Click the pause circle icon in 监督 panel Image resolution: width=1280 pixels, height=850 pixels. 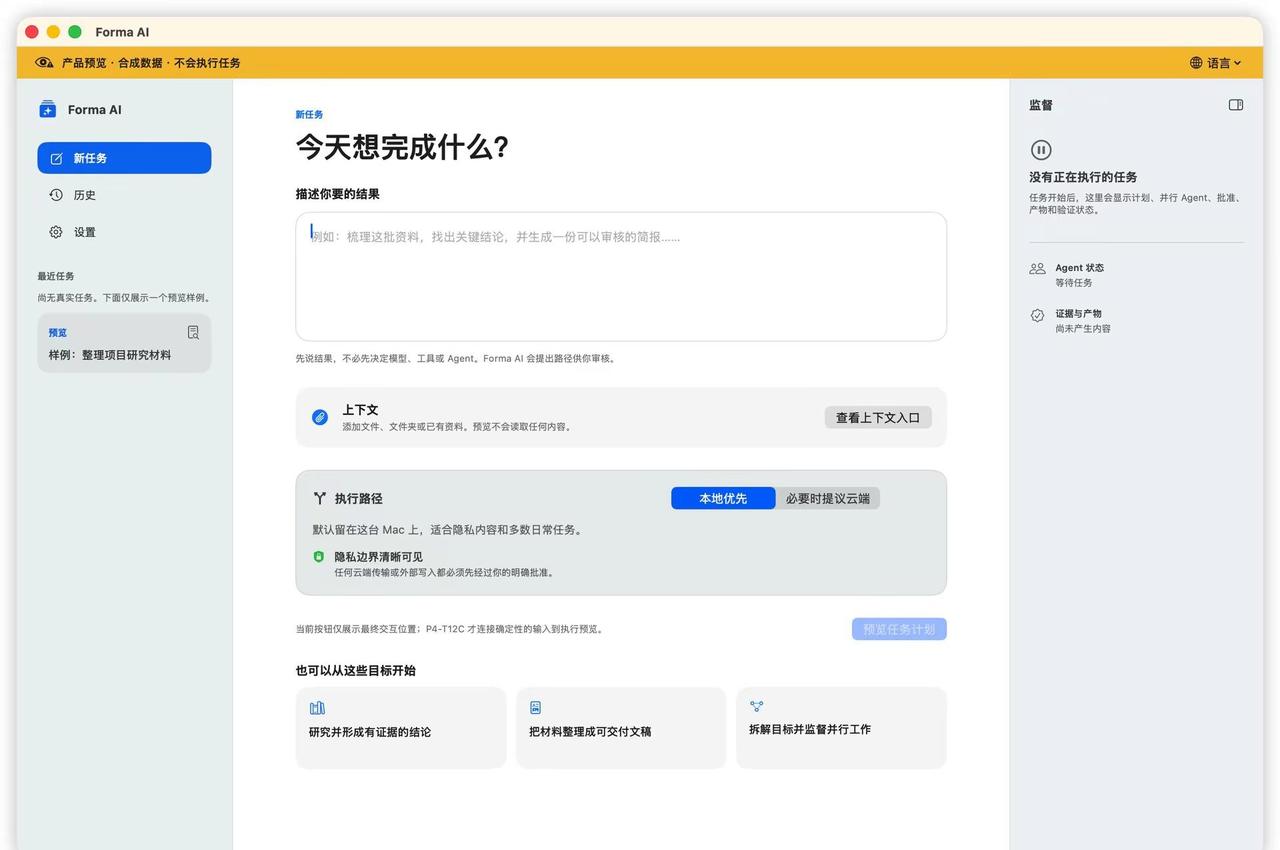(1041, 150)
